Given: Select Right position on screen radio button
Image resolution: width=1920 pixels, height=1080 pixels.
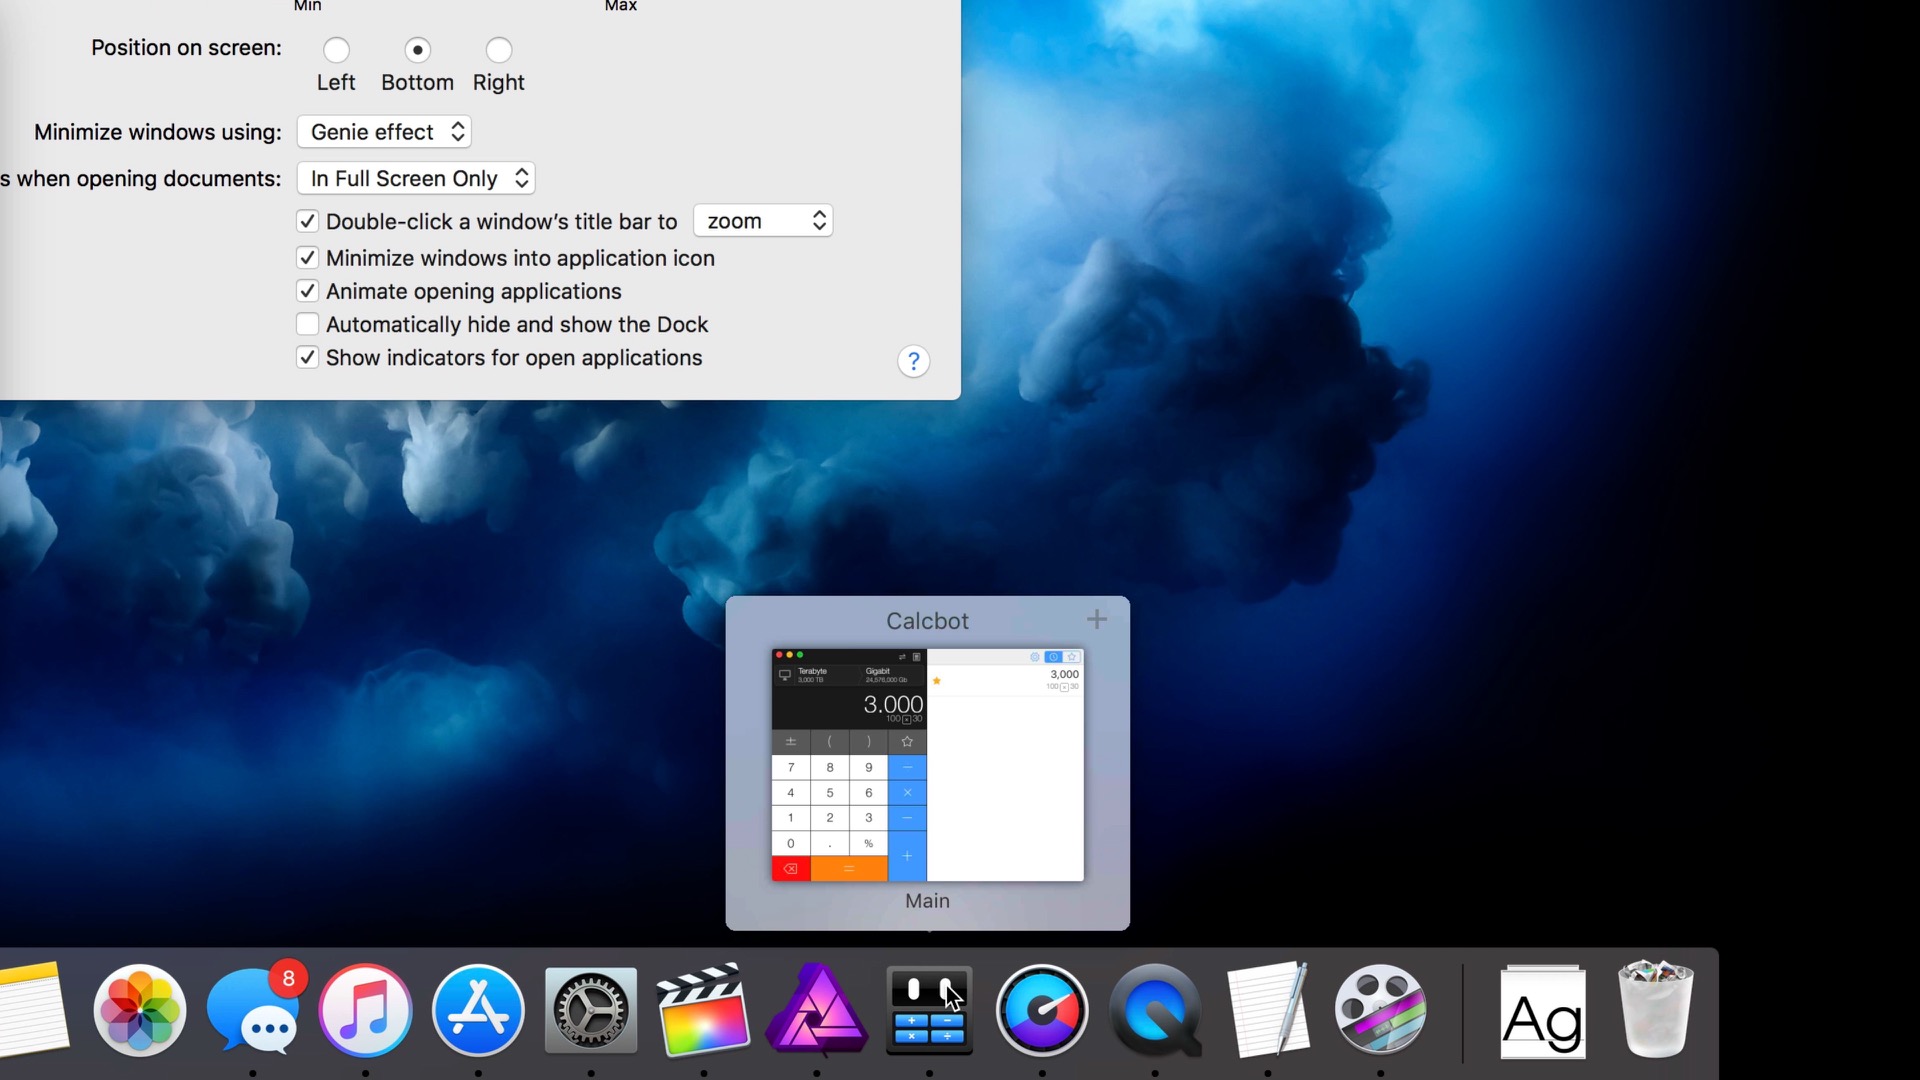Looking at the screenshot, I should 498,49.
